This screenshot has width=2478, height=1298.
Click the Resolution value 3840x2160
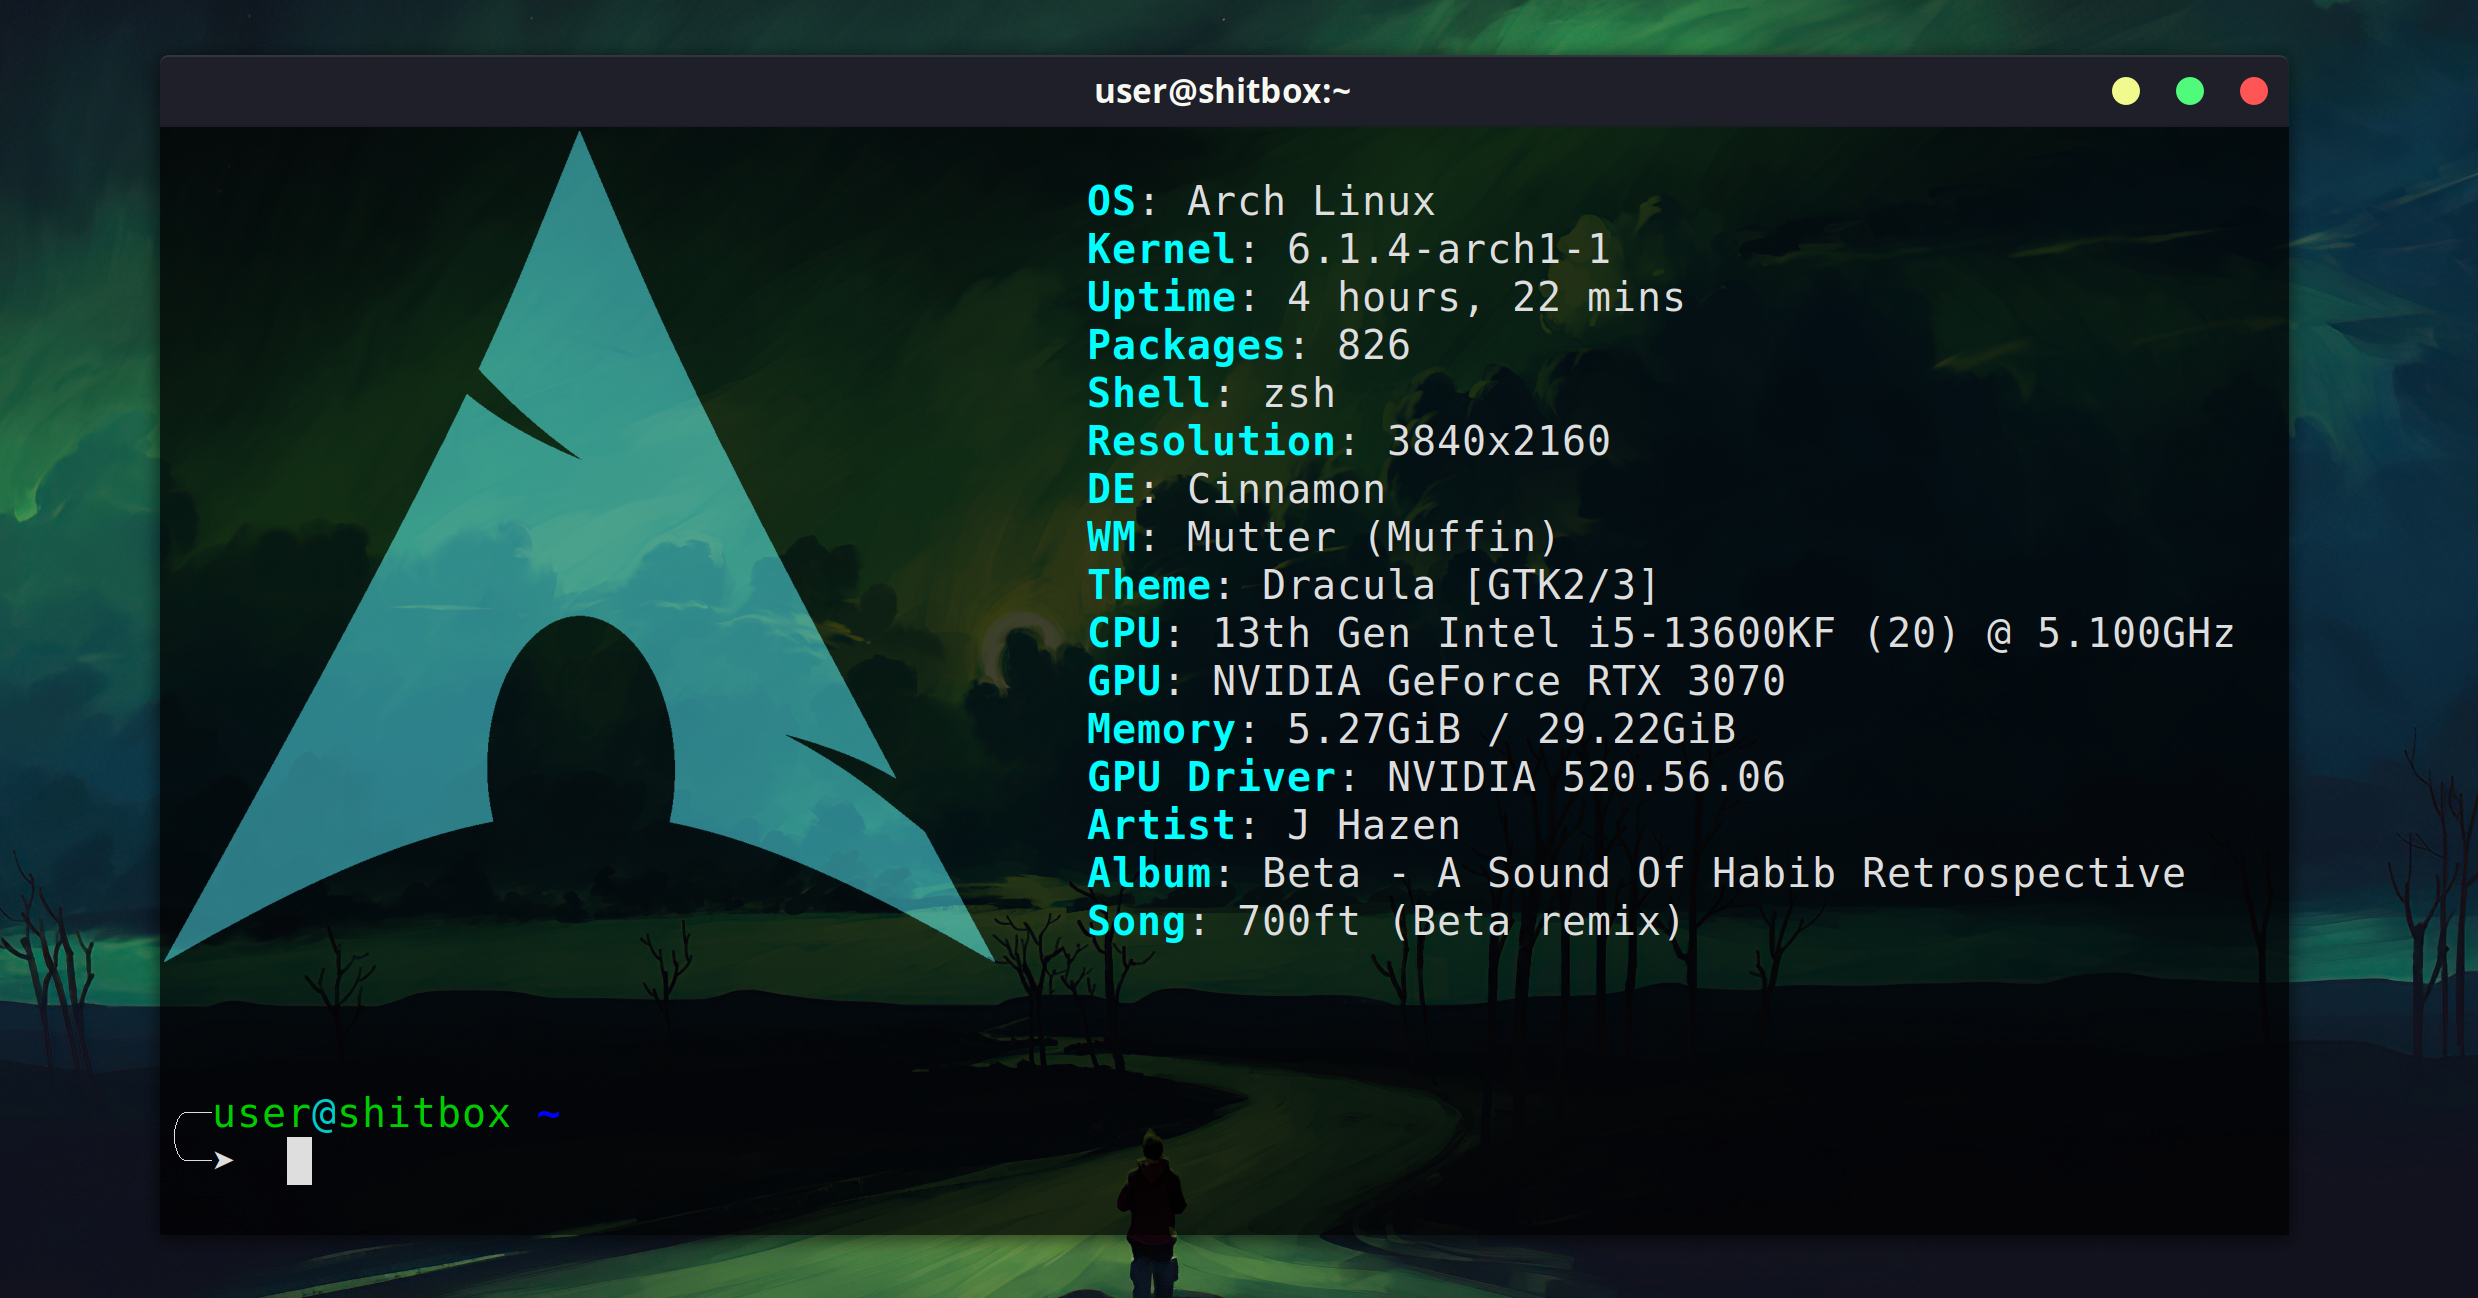1498,441
